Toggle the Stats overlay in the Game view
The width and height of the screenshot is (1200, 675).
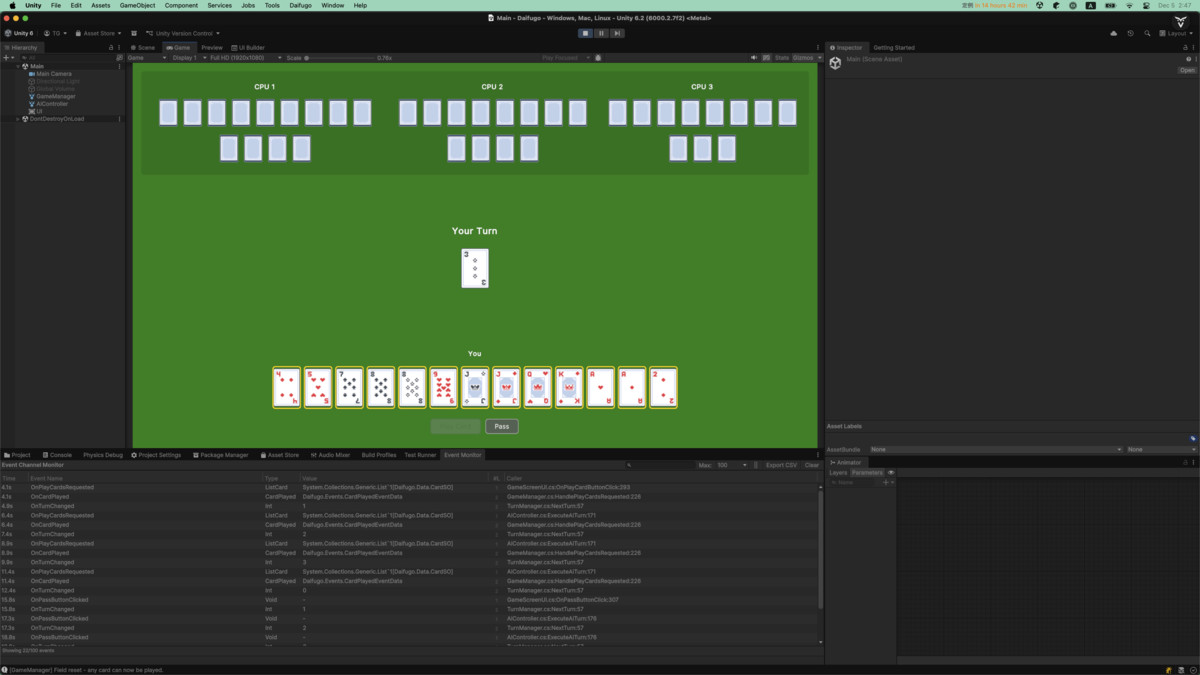pos(783,58)
